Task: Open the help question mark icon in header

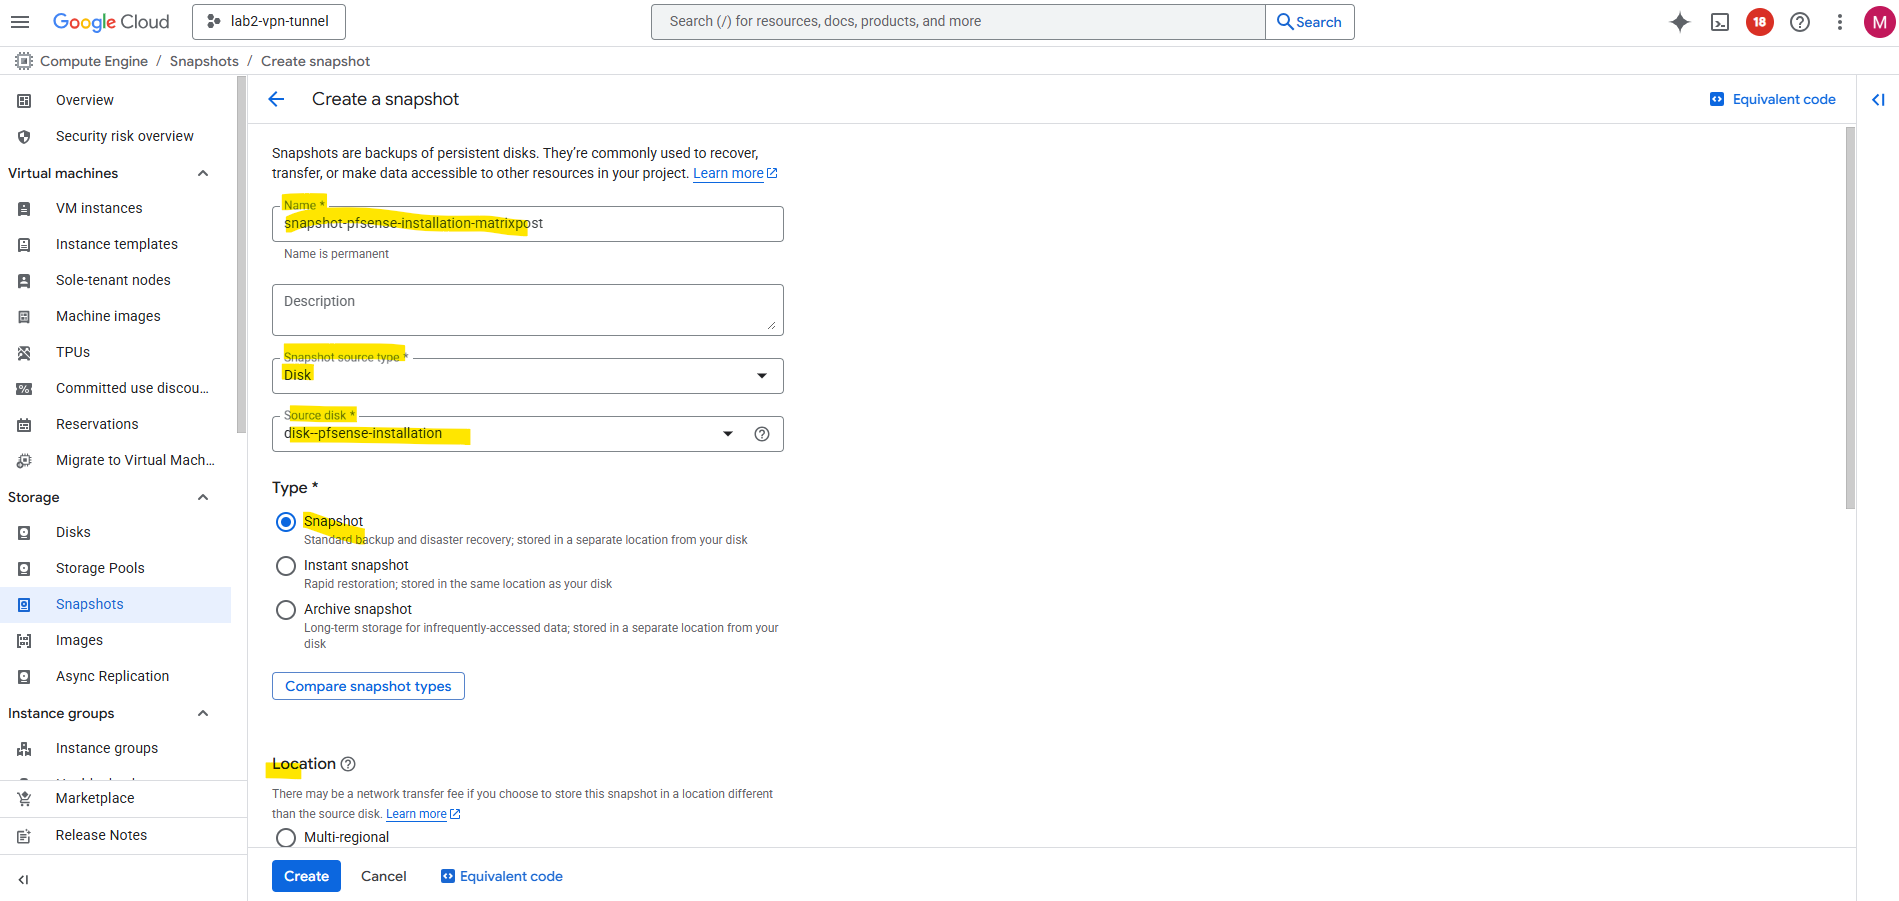Action: pos(1799,22)
